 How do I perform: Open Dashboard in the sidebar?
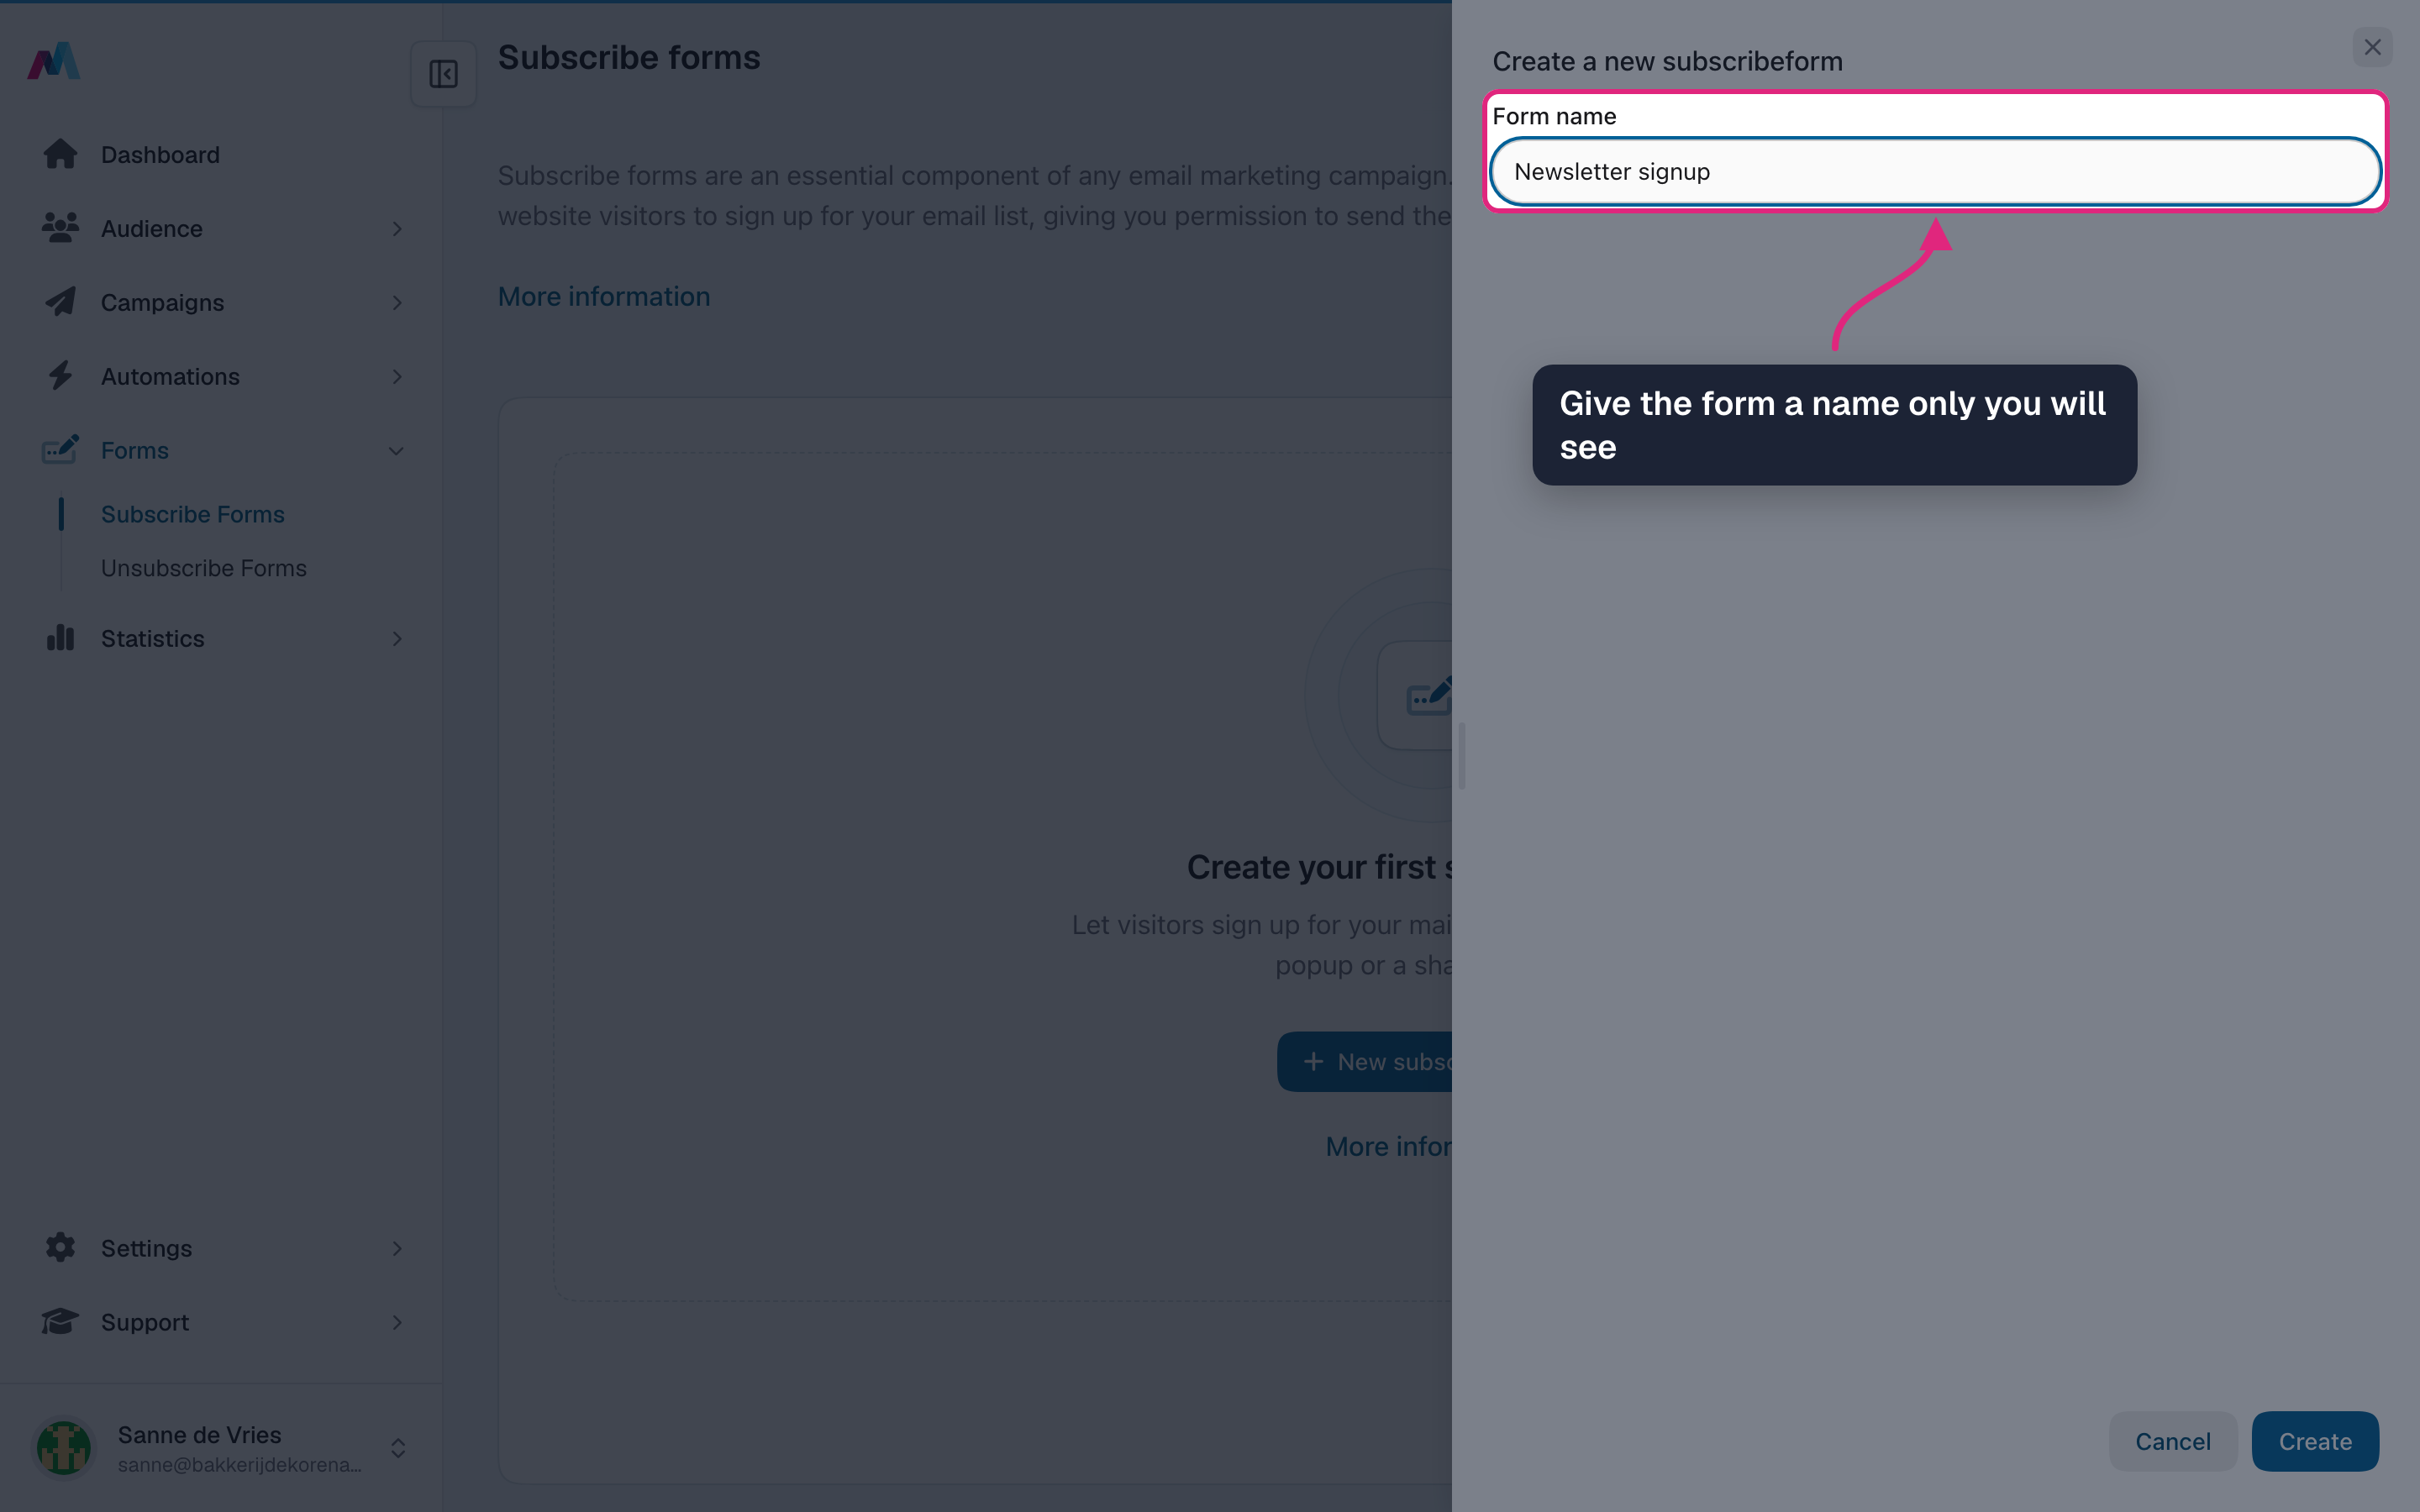click(222, 155)
